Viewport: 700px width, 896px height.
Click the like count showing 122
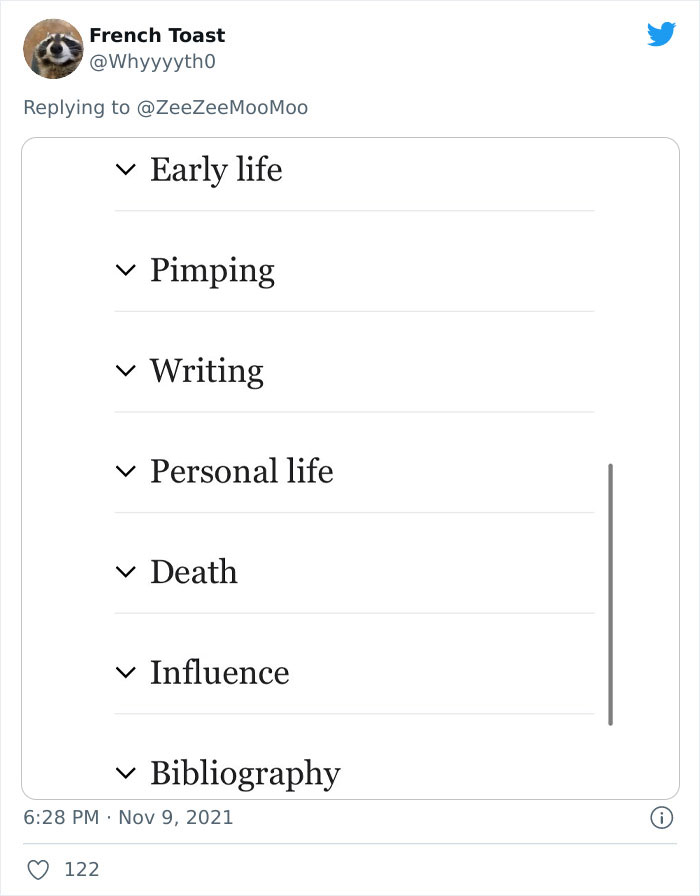click(85, 869)
